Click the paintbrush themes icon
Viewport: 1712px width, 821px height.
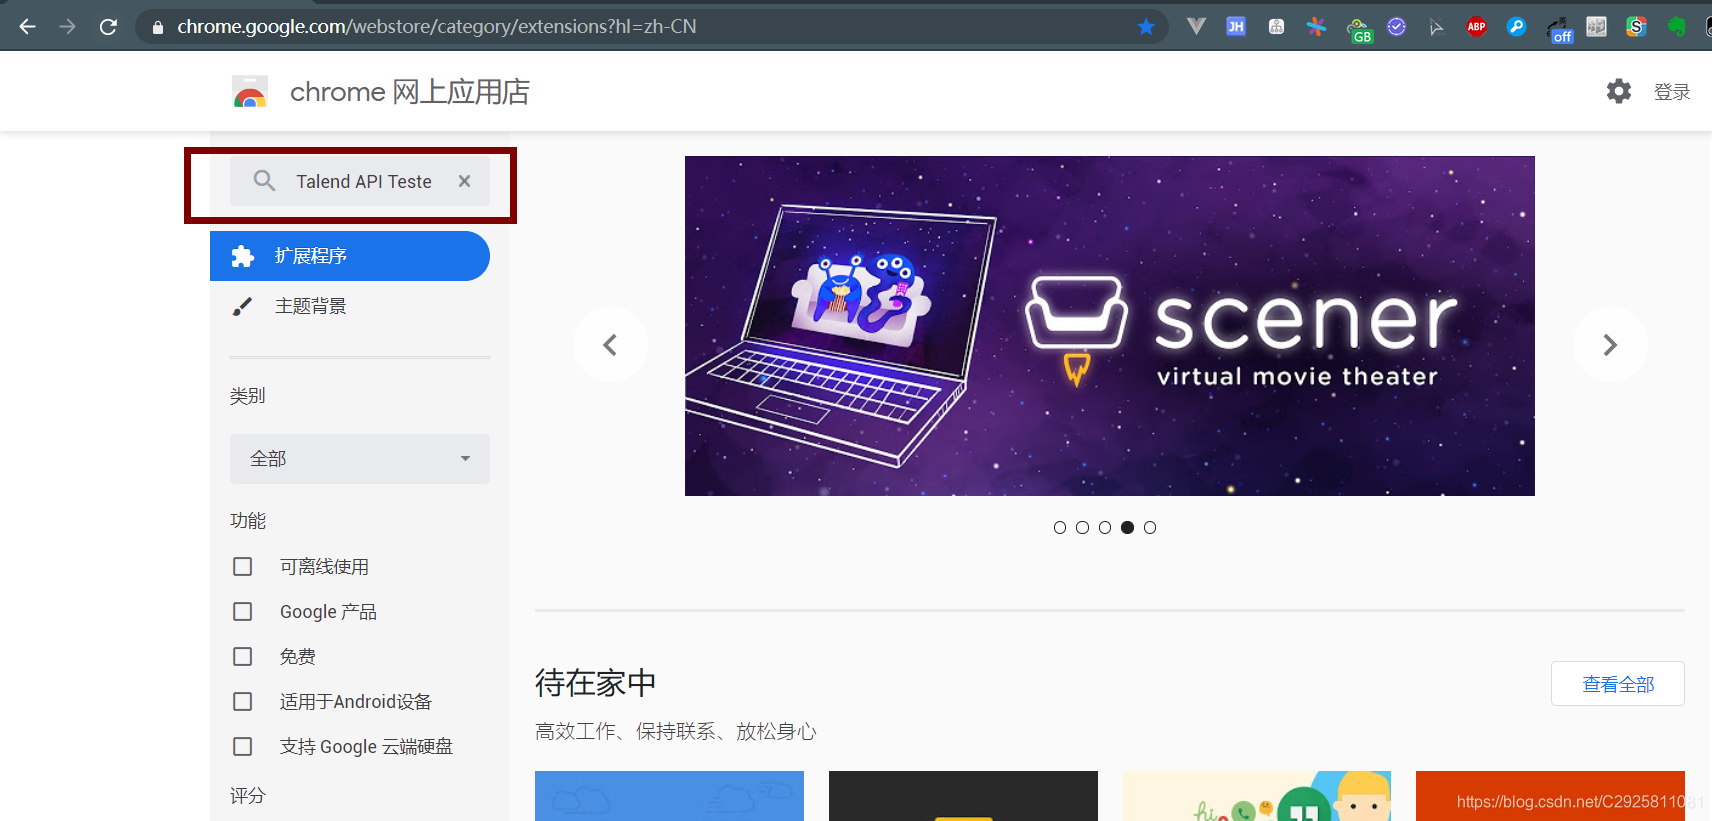pyautogui.click(x=242, y=306)
